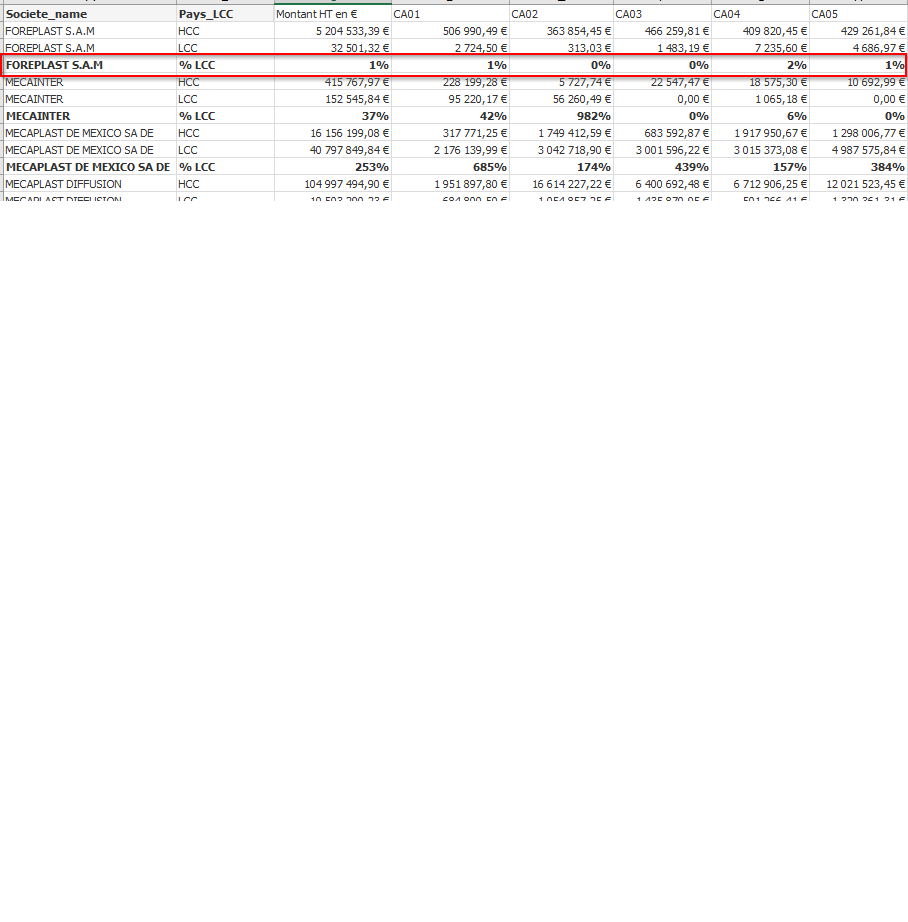Click the 685% percentage cell
The width and height of the screenshot is (908, 922).
450,167
